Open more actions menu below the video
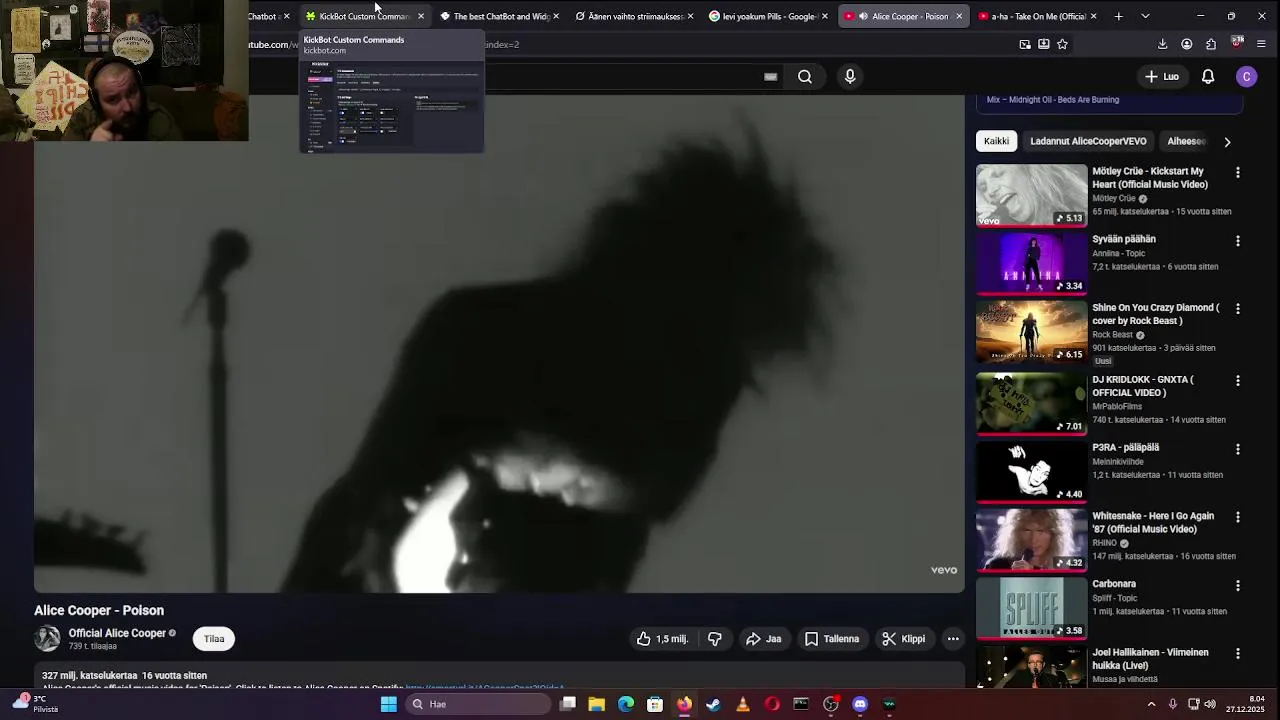Screen dimensions: 1280x720 pos(953,639)
